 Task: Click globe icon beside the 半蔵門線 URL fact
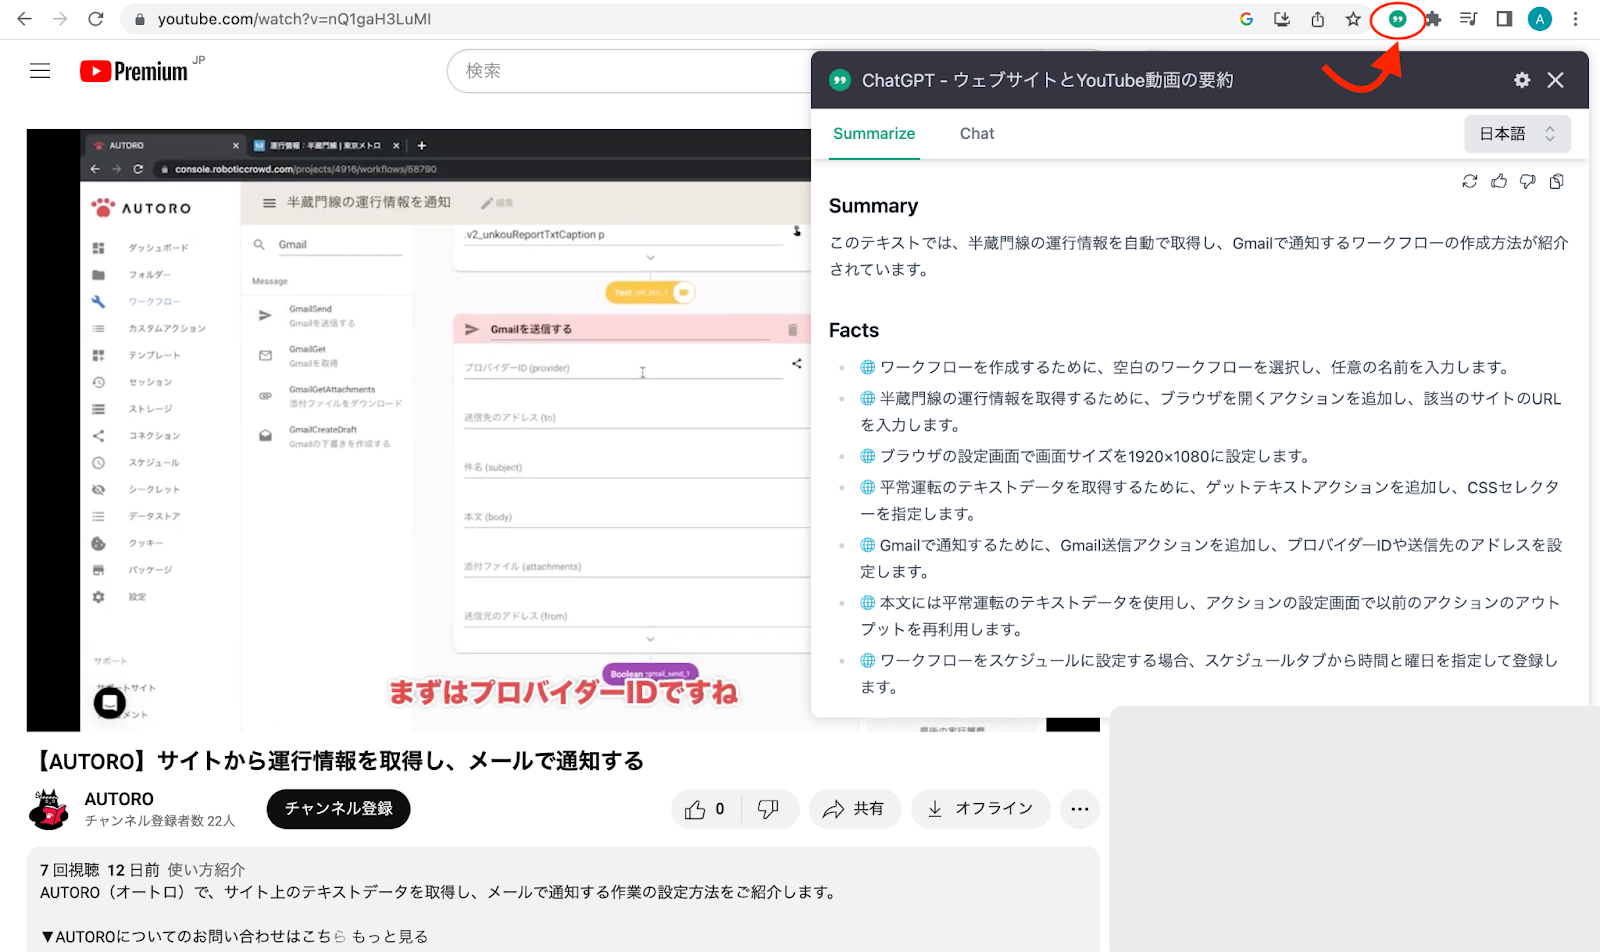click(868, 398)
